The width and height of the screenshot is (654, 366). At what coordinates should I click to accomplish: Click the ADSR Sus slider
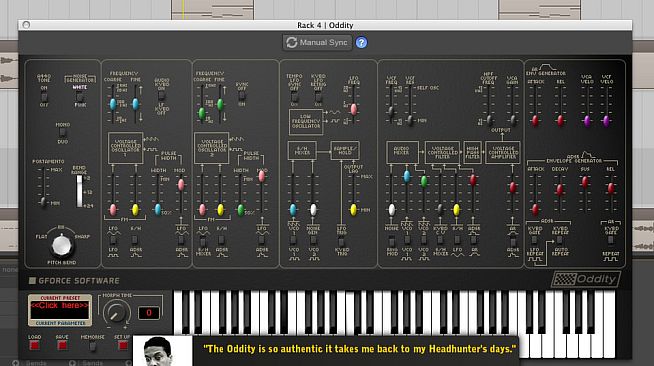585,181
